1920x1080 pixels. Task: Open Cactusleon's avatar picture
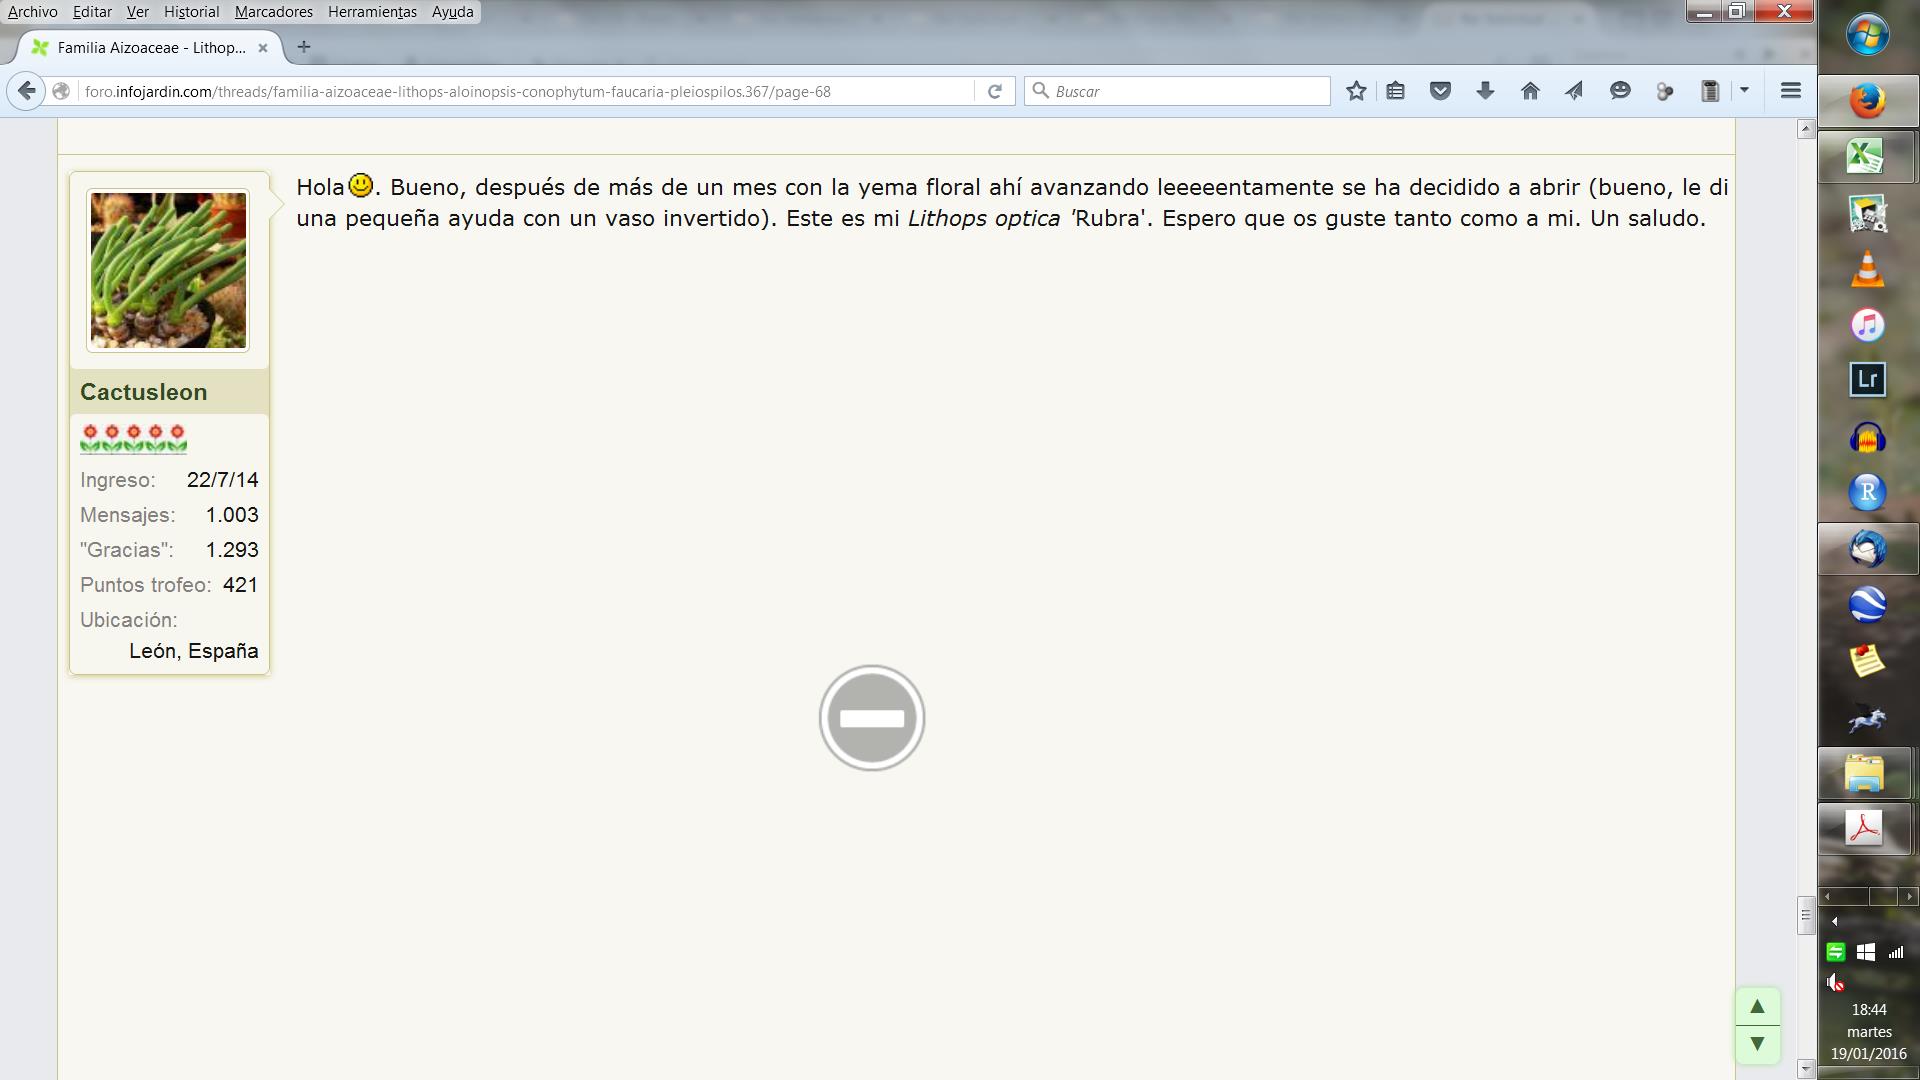point(168,270)
